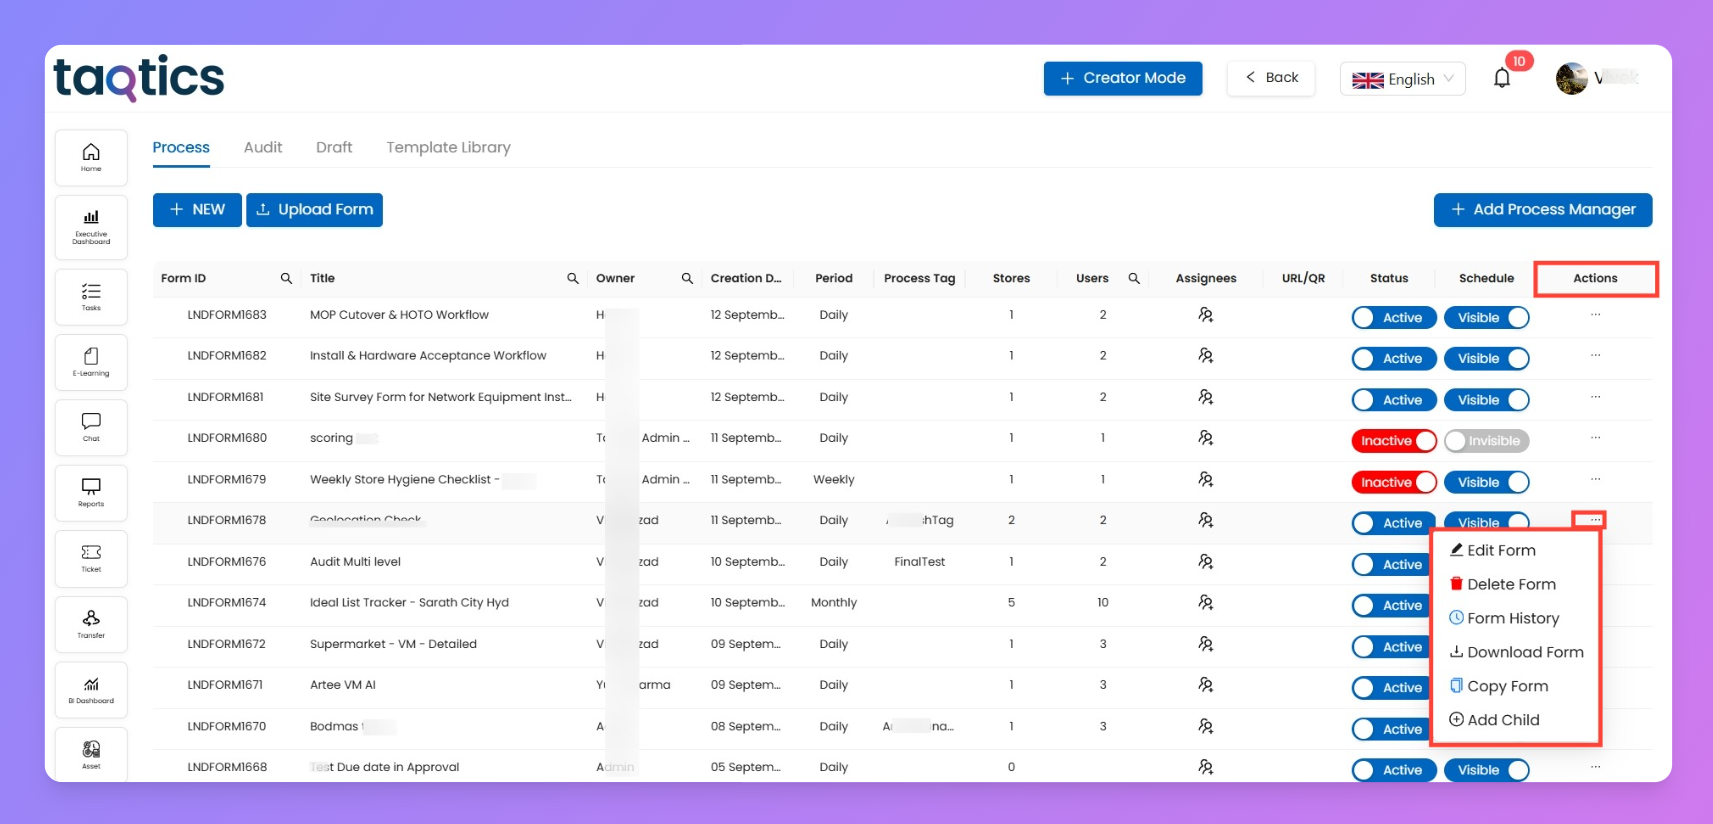This screenshot has width=1713, height=824.
Task: Open the Transfer sidebar icon
Action: click(91, 623)
